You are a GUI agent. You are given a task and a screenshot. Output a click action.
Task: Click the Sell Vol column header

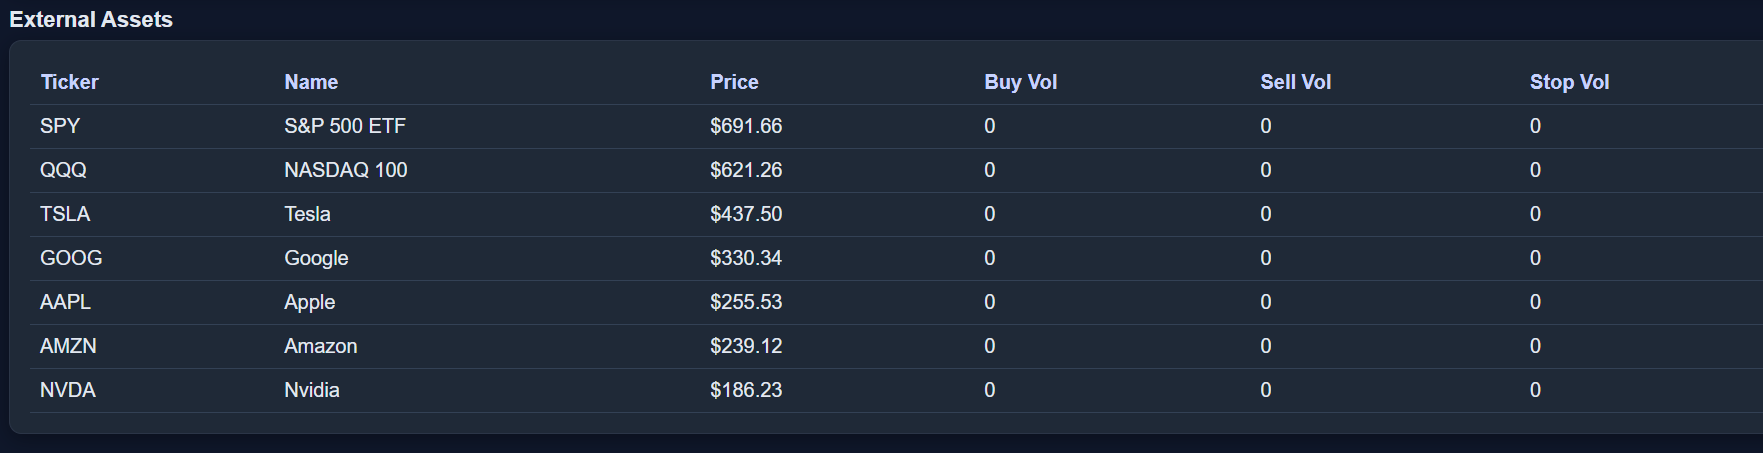pyautogui.click(x=1295, y=82)
